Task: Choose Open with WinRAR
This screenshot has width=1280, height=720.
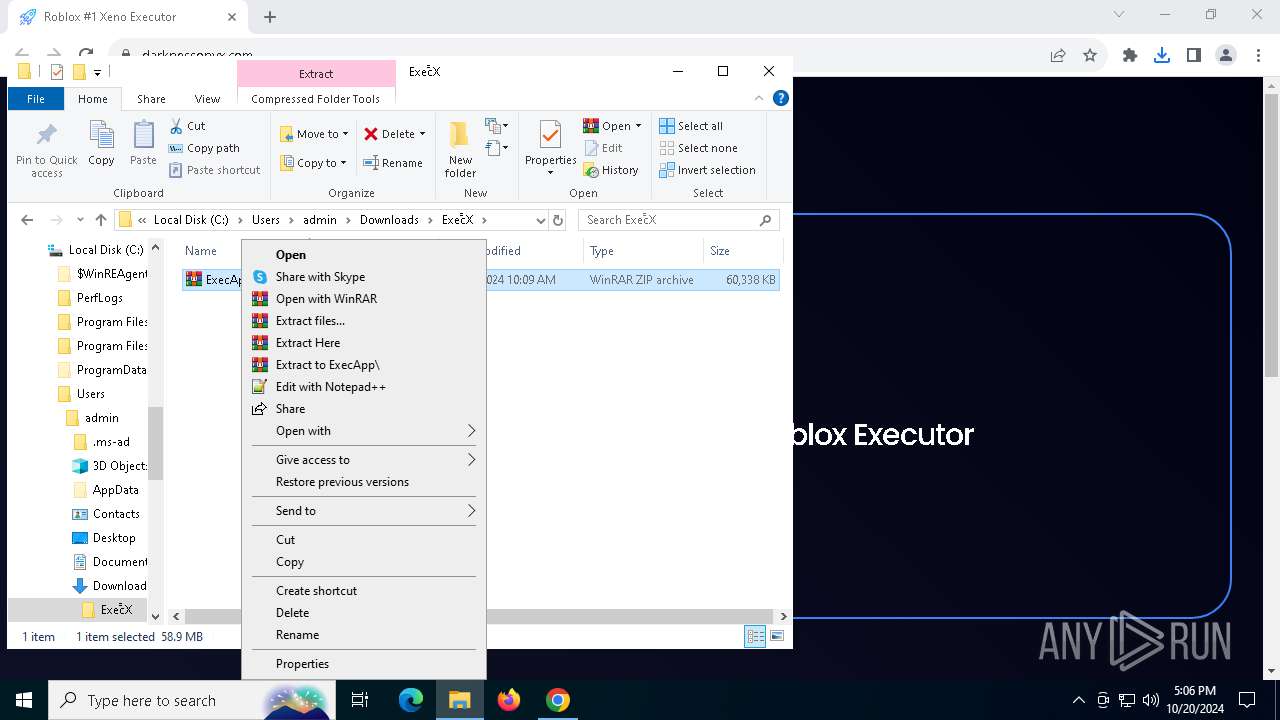Action: [x=364, y=299]
